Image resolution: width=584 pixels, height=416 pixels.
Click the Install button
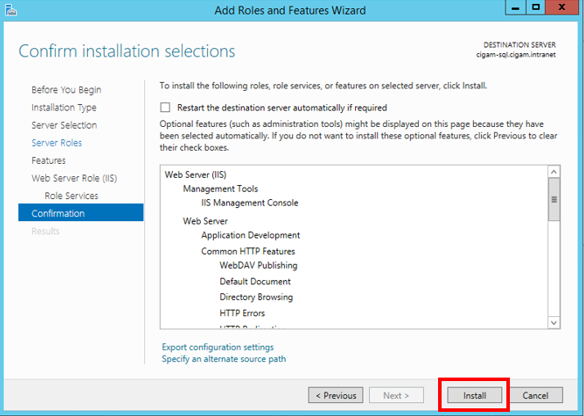[x=474, y=396]
